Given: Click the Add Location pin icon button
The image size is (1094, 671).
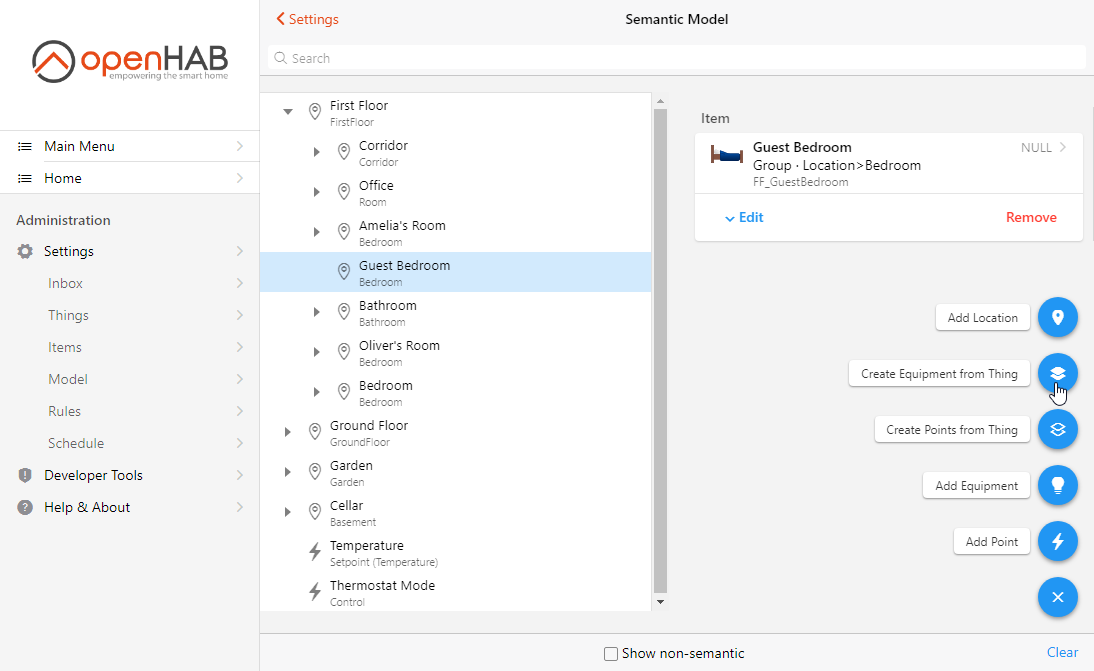Looking at the screenshot, I should 1057,318.
